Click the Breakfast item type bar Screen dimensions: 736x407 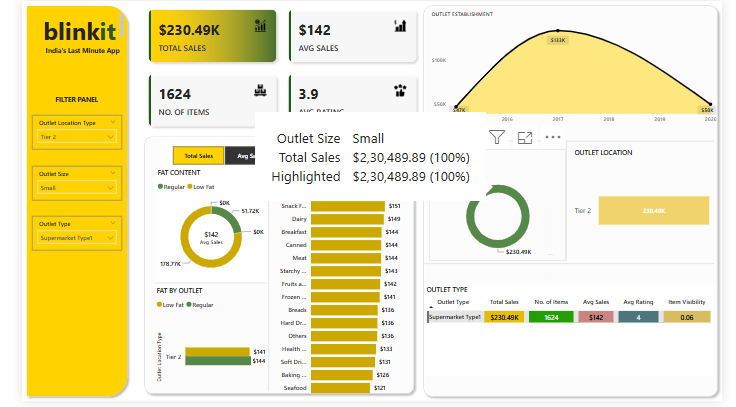(x=346, y=232)
